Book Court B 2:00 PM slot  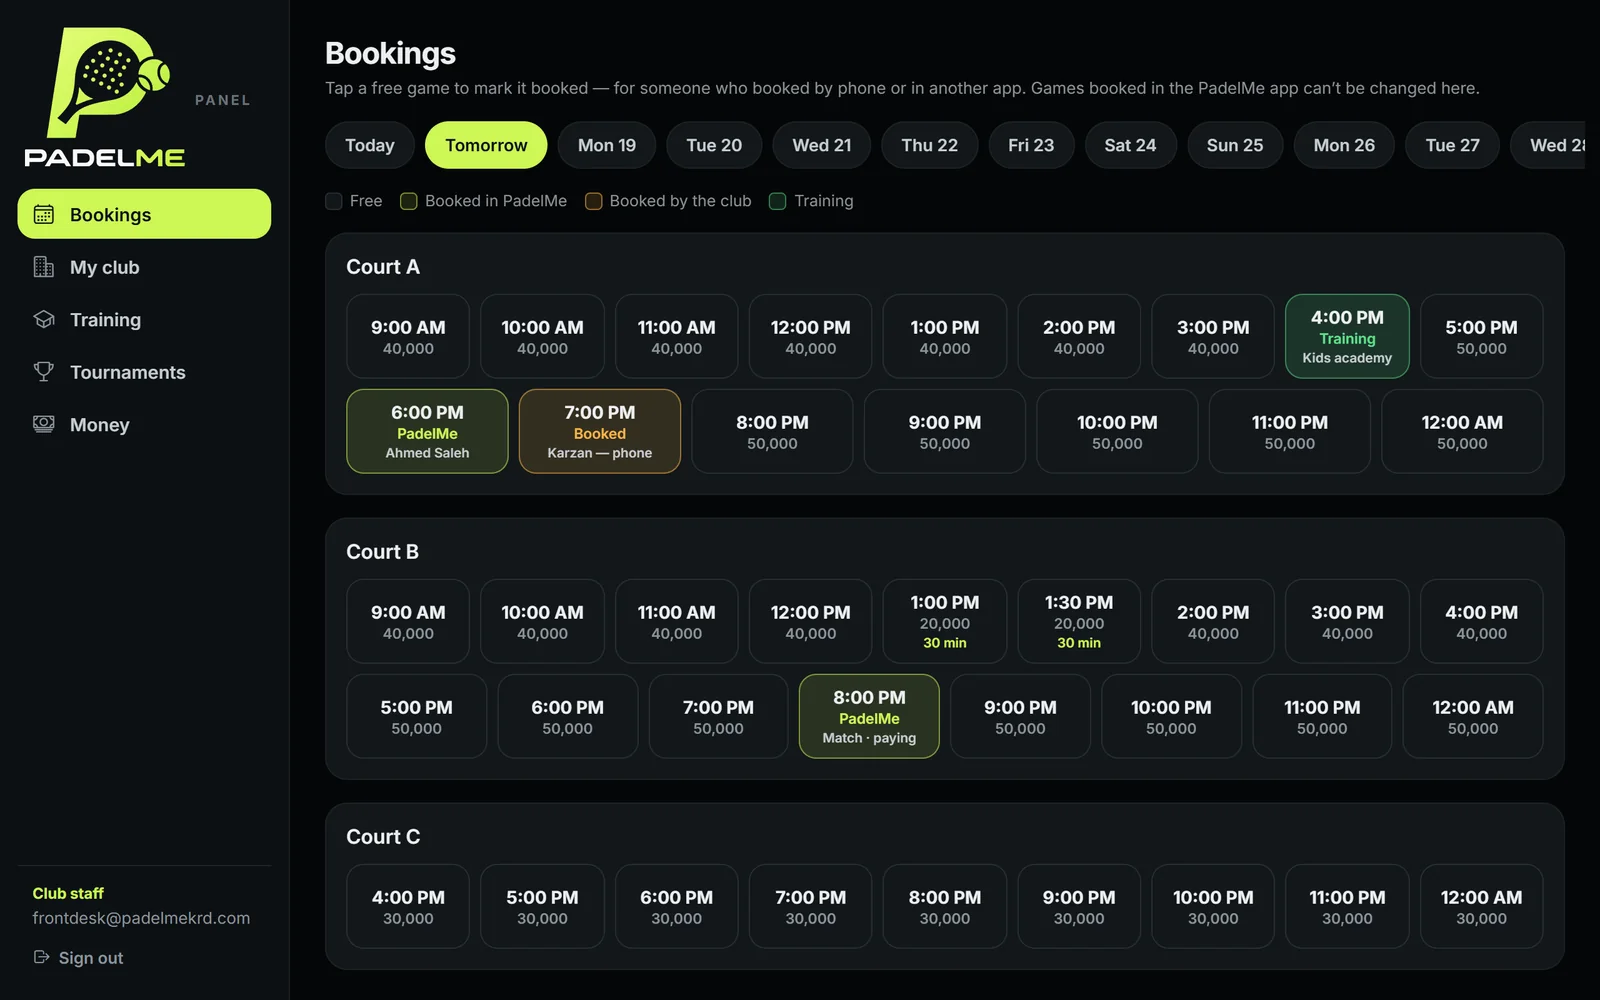tap(1213, 621)
